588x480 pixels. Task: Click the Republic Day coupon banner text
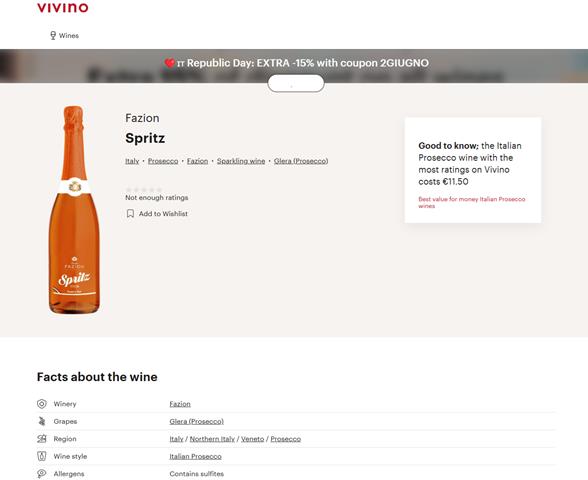296,63
